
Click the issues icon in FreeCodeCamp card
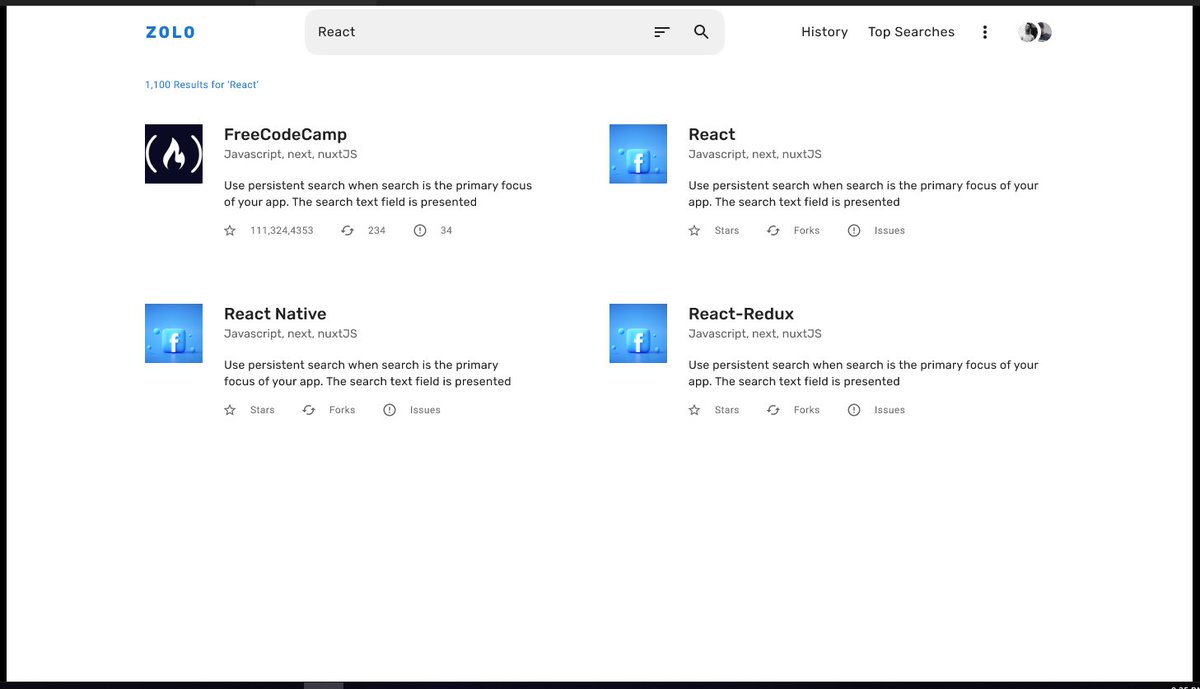pos(420,230)
